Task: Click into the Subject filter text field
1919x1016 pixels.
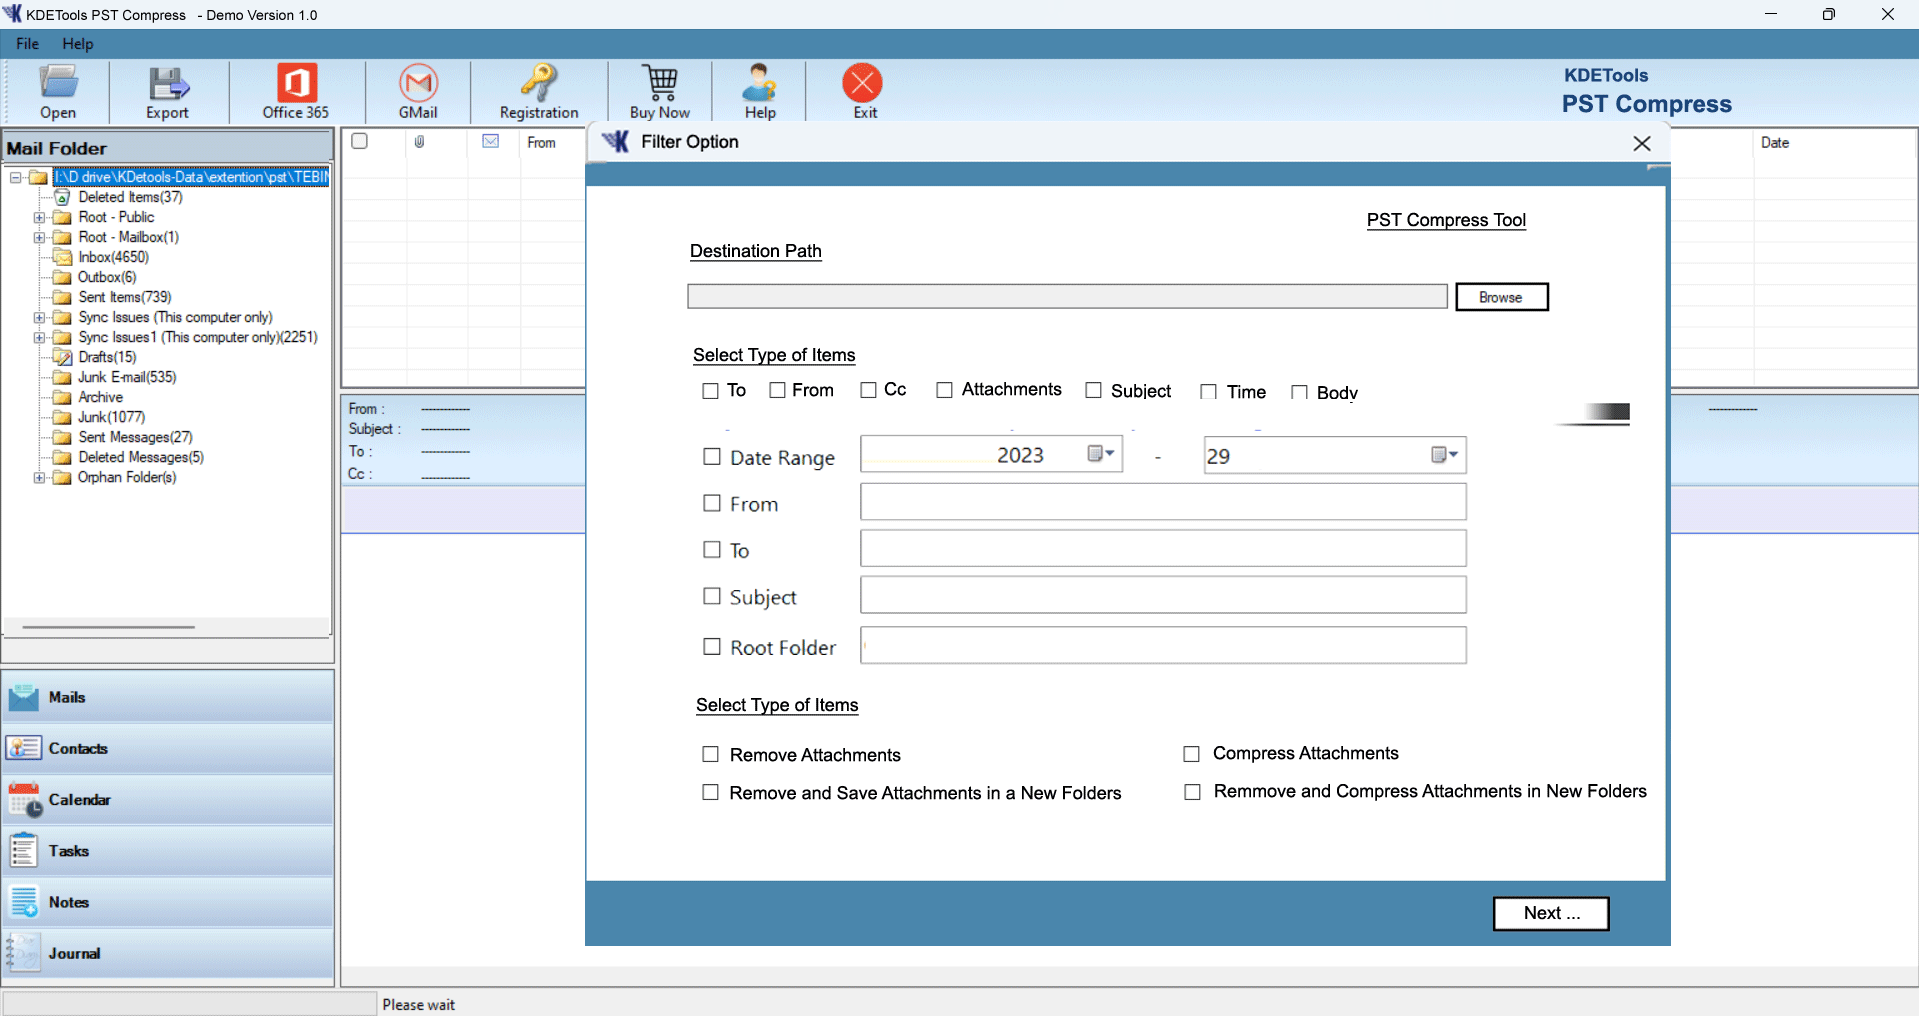Action: 1162,595
